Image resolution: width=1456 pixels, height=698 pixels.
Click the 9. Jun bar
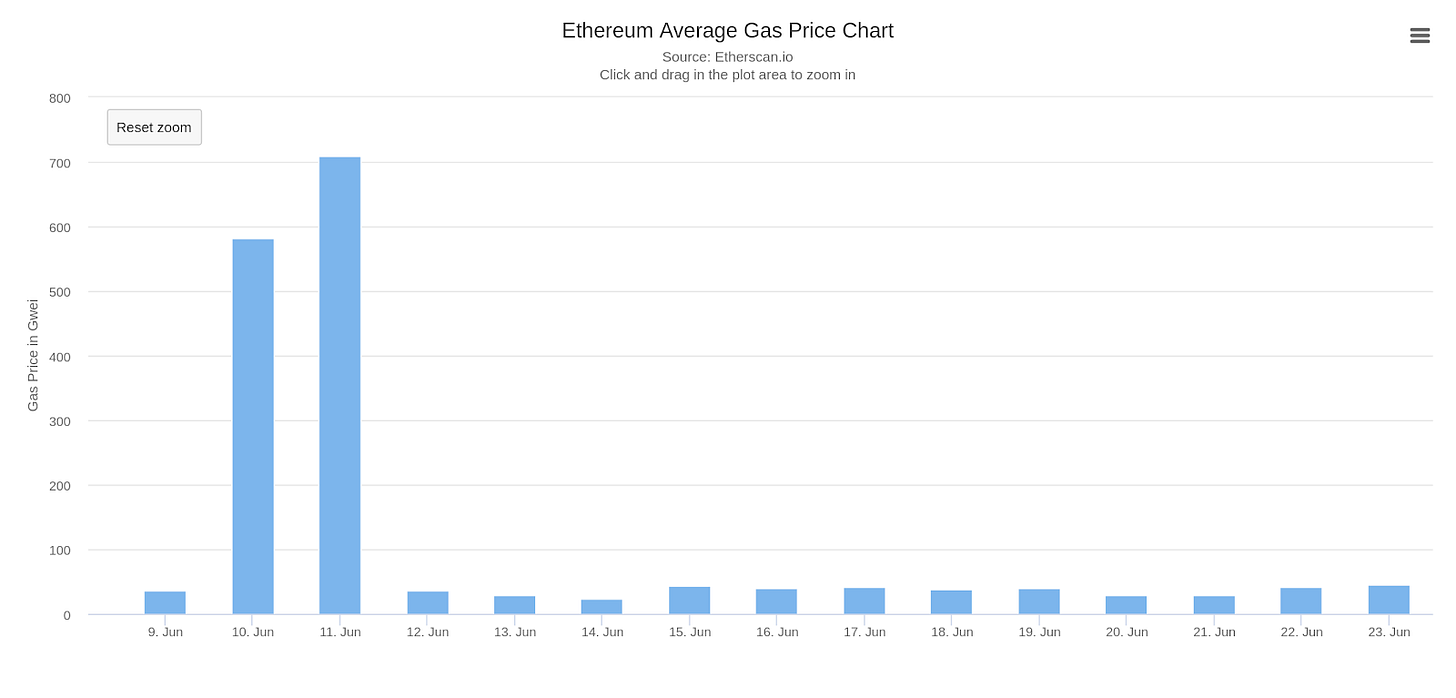pos(165,603)
